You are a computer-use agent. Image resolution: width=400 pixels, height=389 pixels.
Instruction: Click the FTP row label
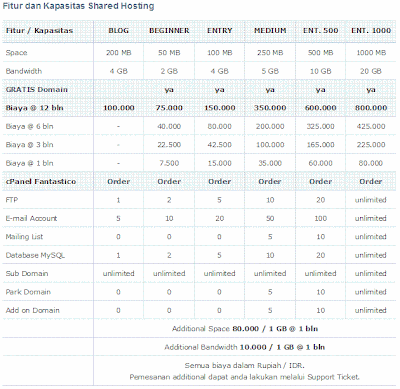12,200
